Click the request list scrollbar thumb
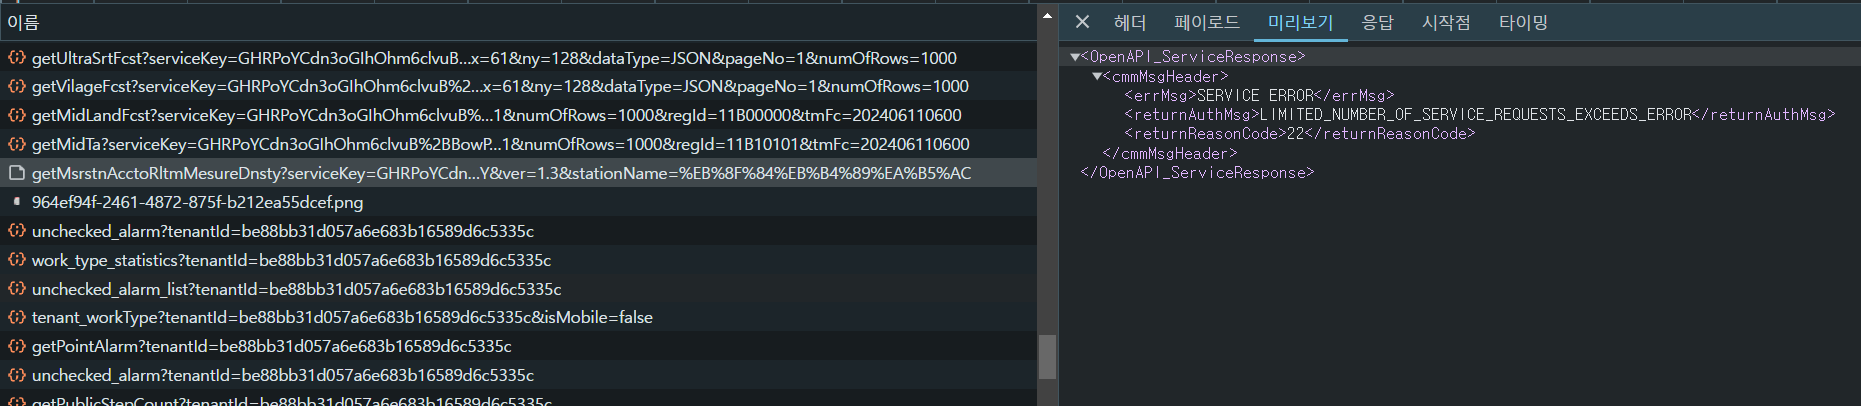Viewport: 1861px width, 406px height. 1047,356
